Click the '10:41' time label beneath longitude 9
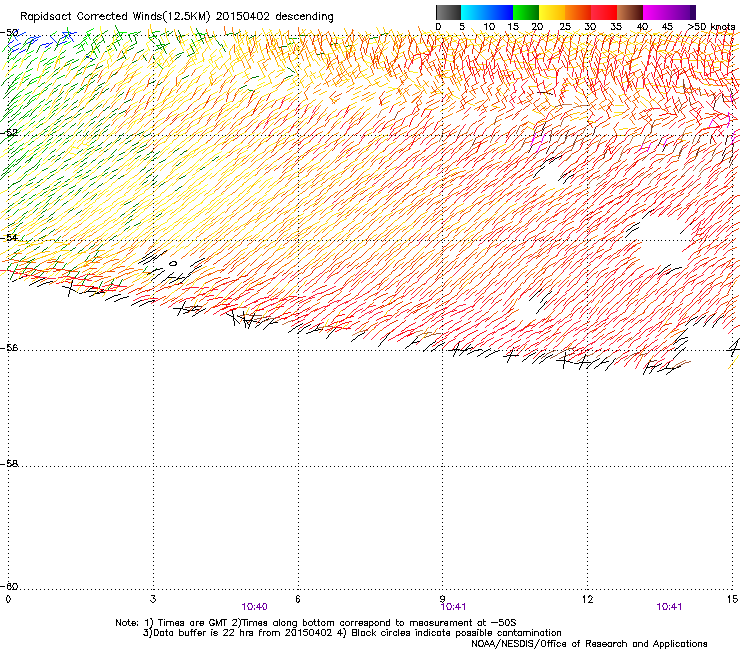The width and height of the screenshot is (740, 650). (x=454, y=607)
